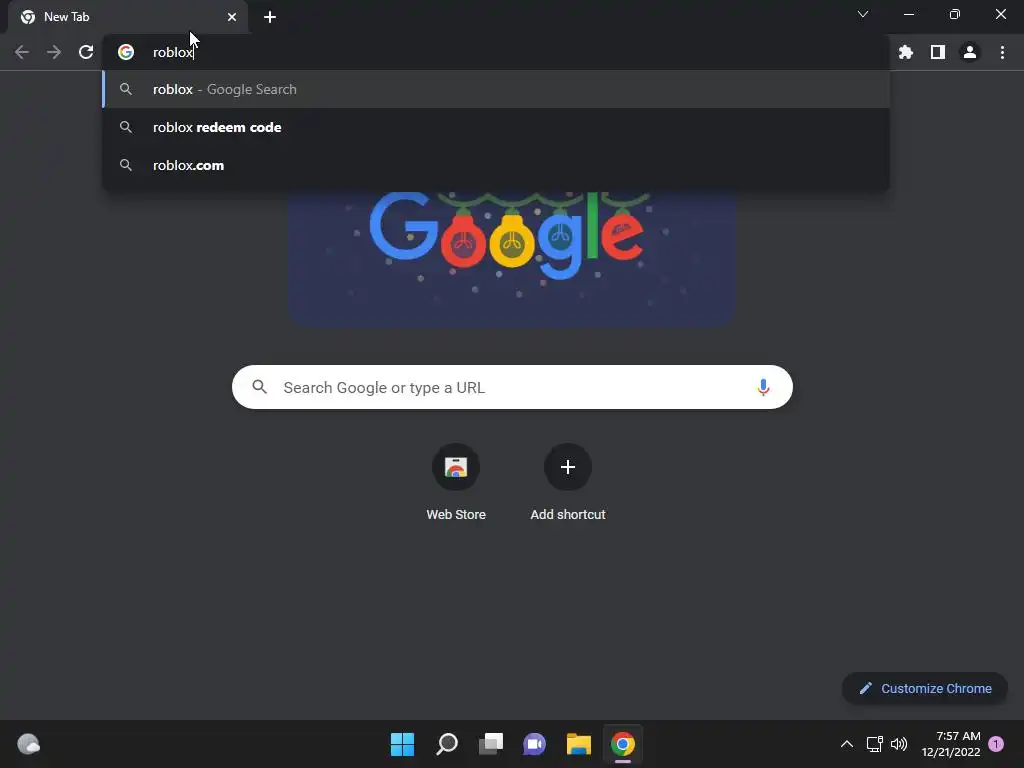Screen dimensions: 1024x768
Task: Open Customize Chrome
Action: [925, 688]
